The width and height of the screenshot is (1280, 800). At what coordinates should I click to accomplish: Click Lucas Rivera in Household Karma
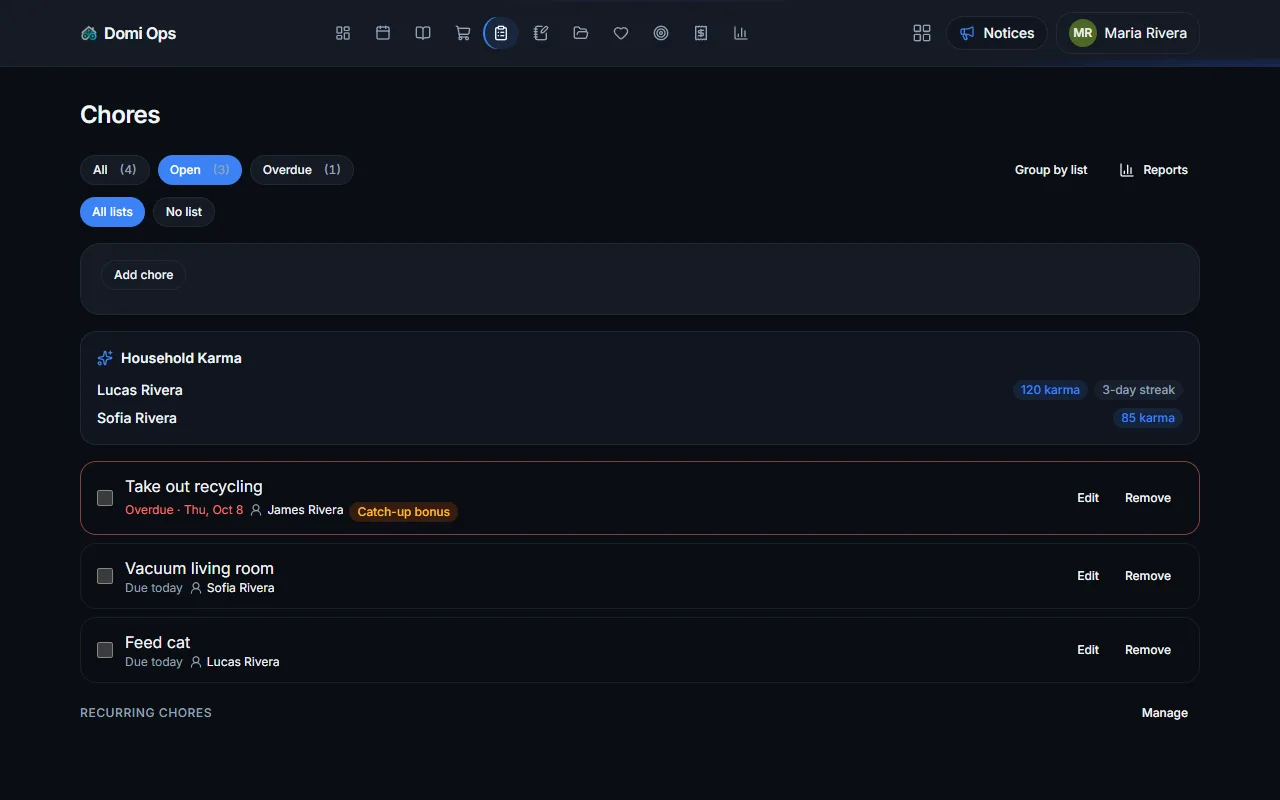coord(140,390)
